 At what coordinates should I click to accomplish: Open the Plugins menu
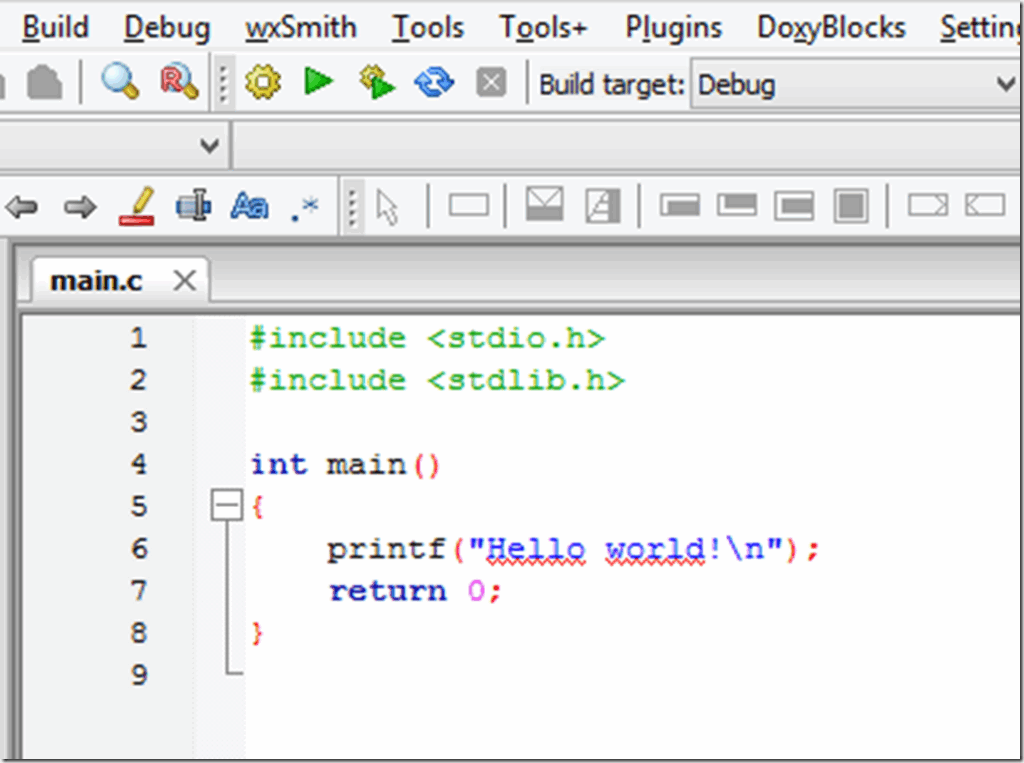click(673, 27)
